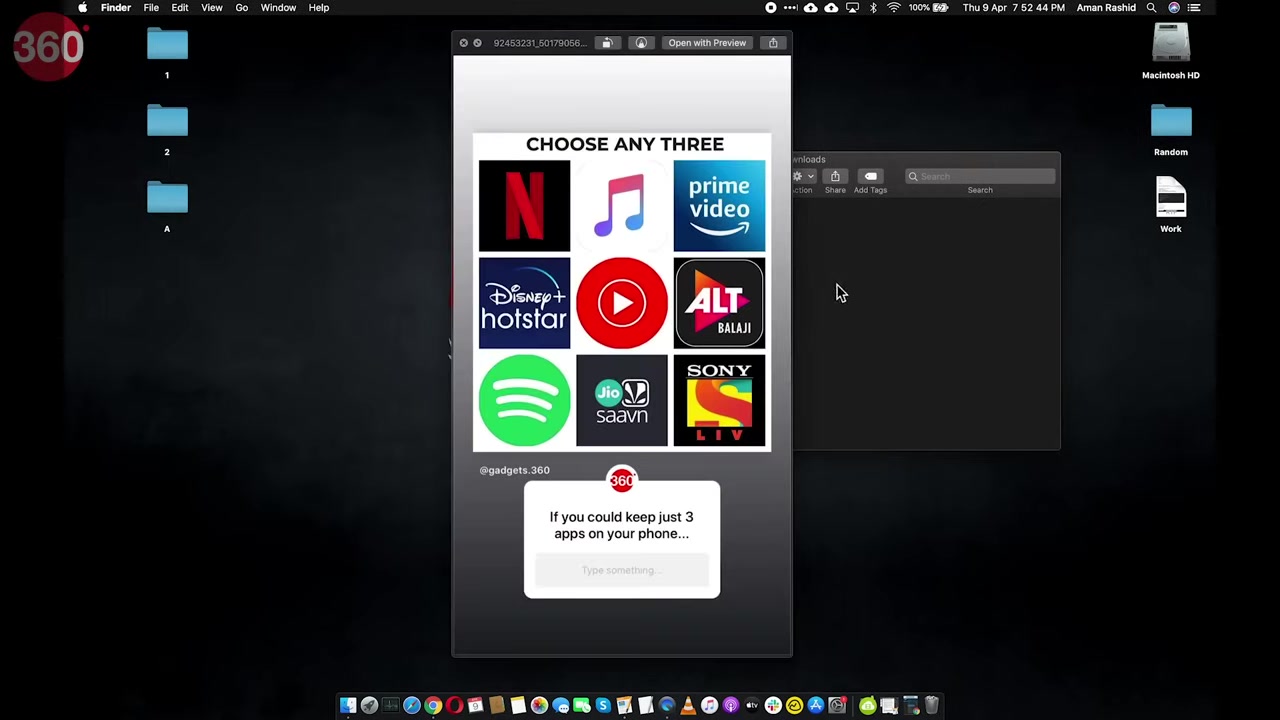The width and height of the screenshot is (1280, 720).
Task: Click the Wi-Fi icon in the menu bar
Action: click(x=893, y=8)
